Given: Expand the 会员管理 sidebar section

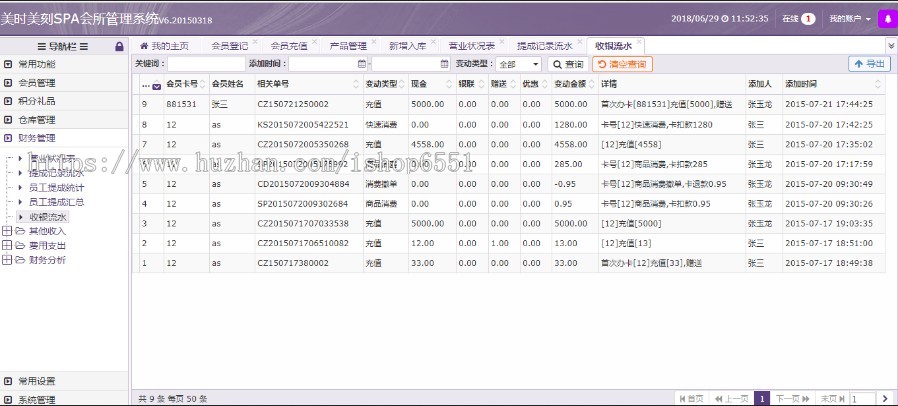Looking at the screenshot, I should (64, 83).
